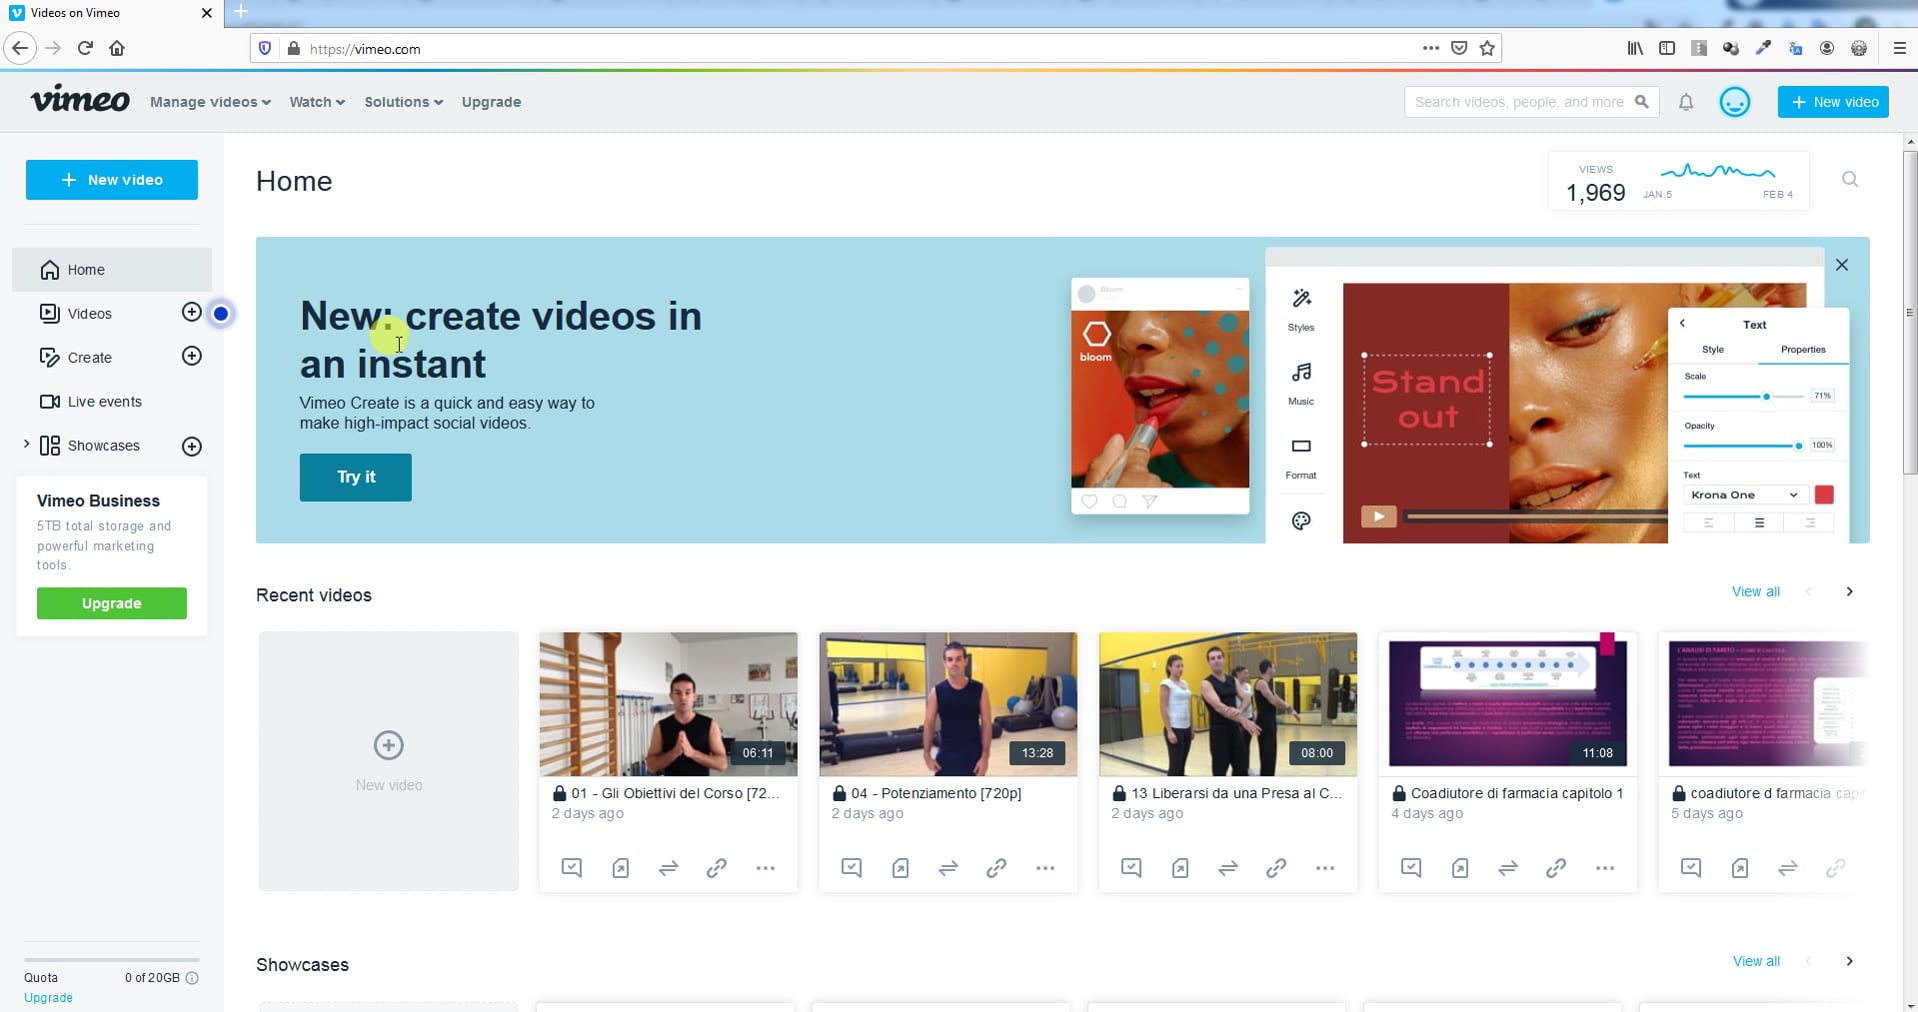The image size is (1918, 1012).
Task: Click the search icon next to views card
Action: click(x=1850, y=179)
